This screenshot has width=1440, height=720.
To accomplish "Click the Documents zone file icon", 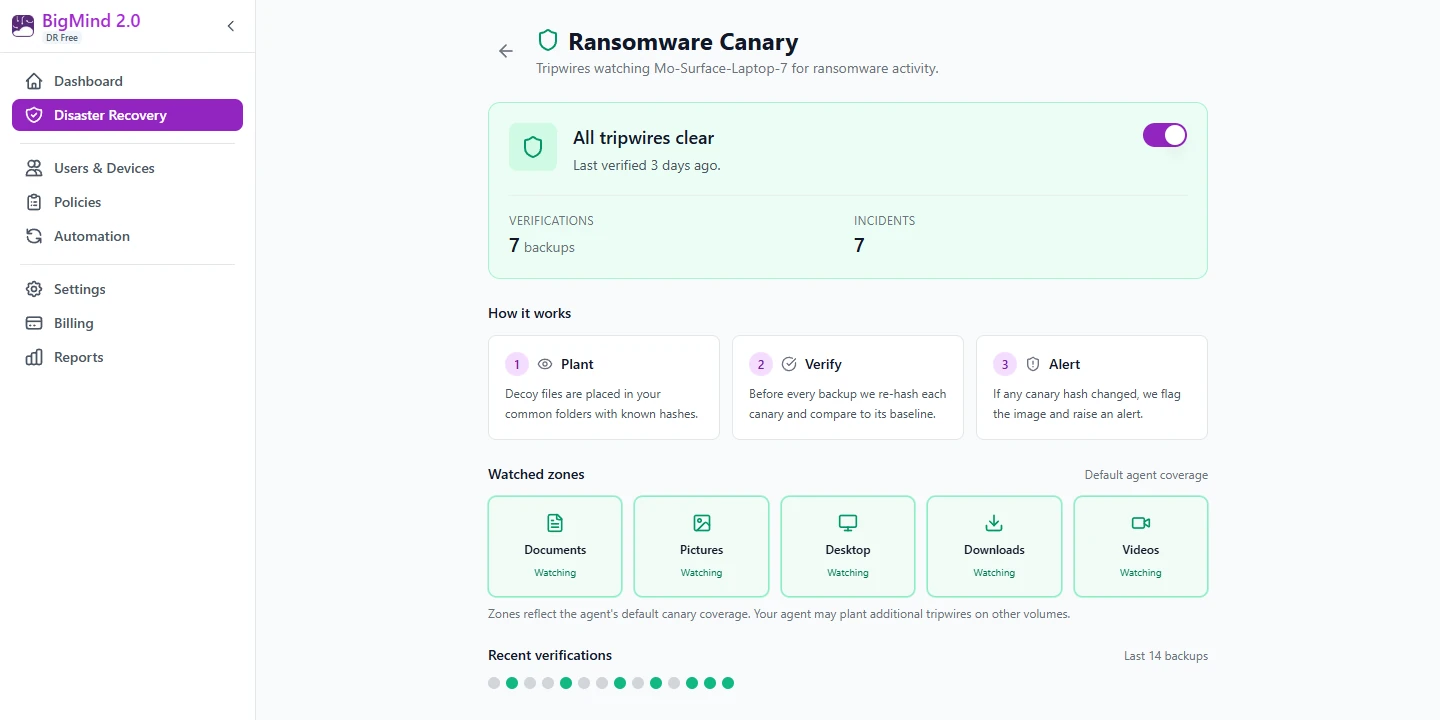I will [x=555, y=523].
